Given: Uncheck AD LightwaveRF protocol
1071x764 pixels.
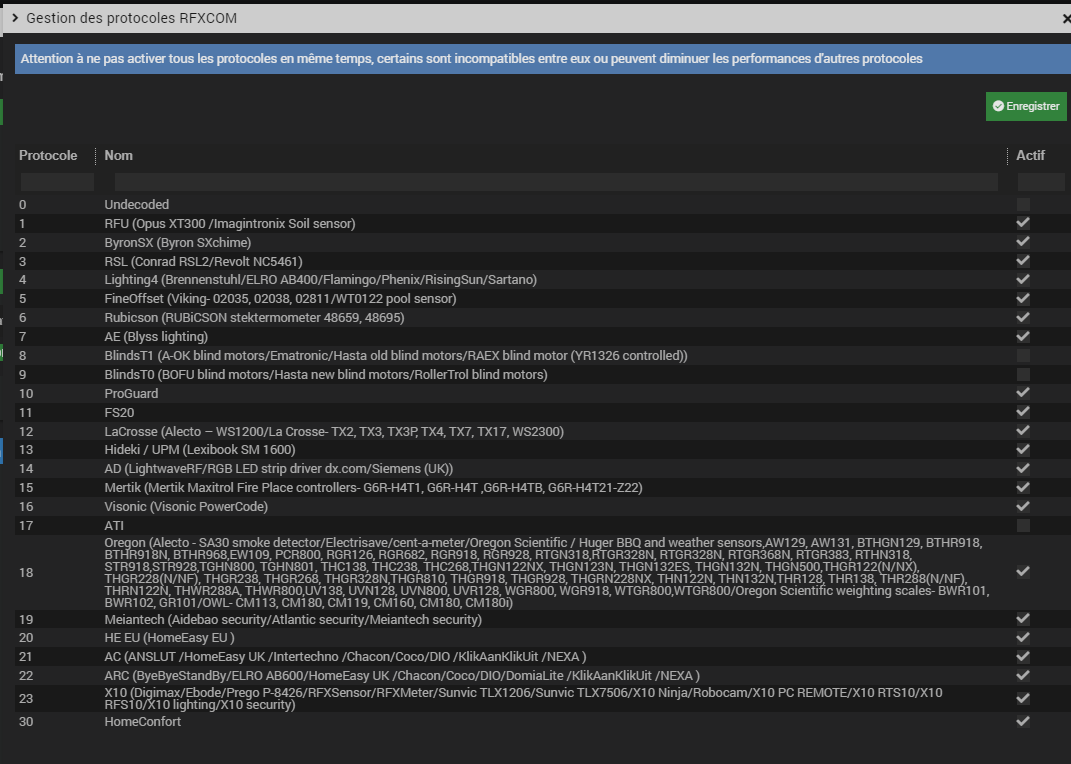Looking at the screenshot, I should pyautogui.click(x=1023, y=468).
